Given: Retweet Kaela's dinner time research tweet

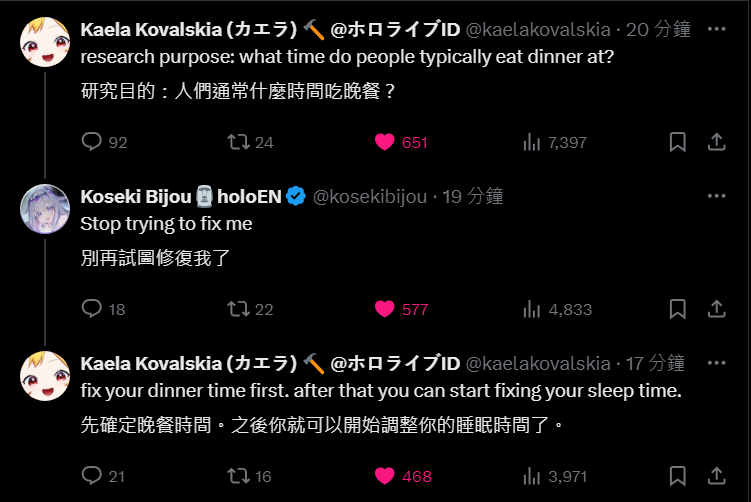Looking at the screenshot, I should (239, 142).
